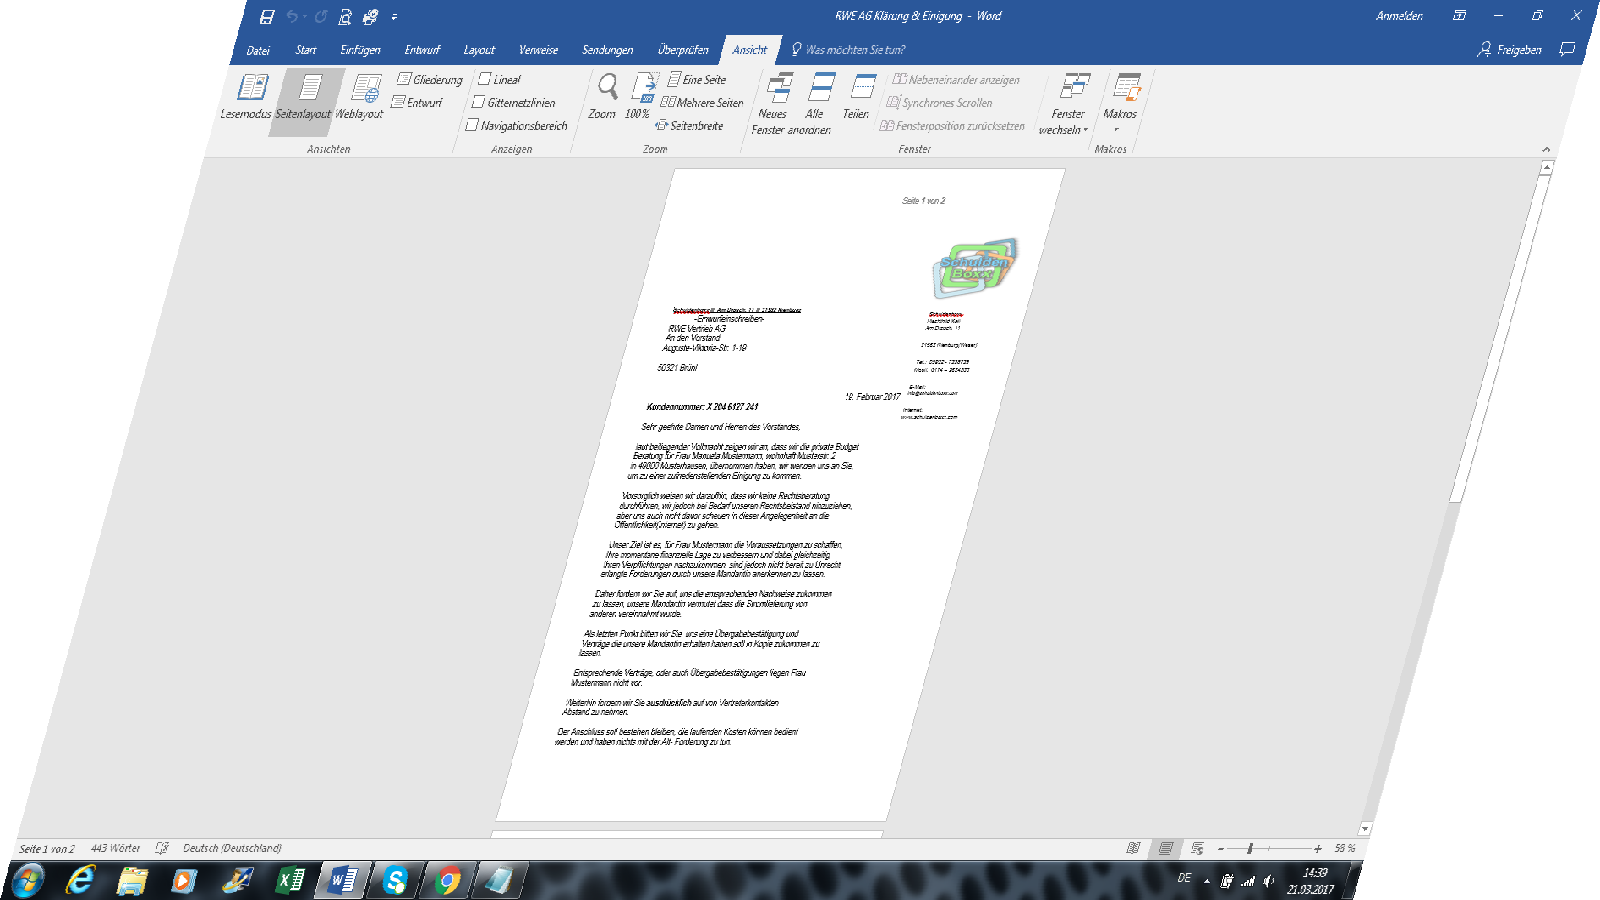Viewport: 1600px width, 900px height.
Task: Click the zoom slider handle in status bar
Action: click(x=1250, y=848)
